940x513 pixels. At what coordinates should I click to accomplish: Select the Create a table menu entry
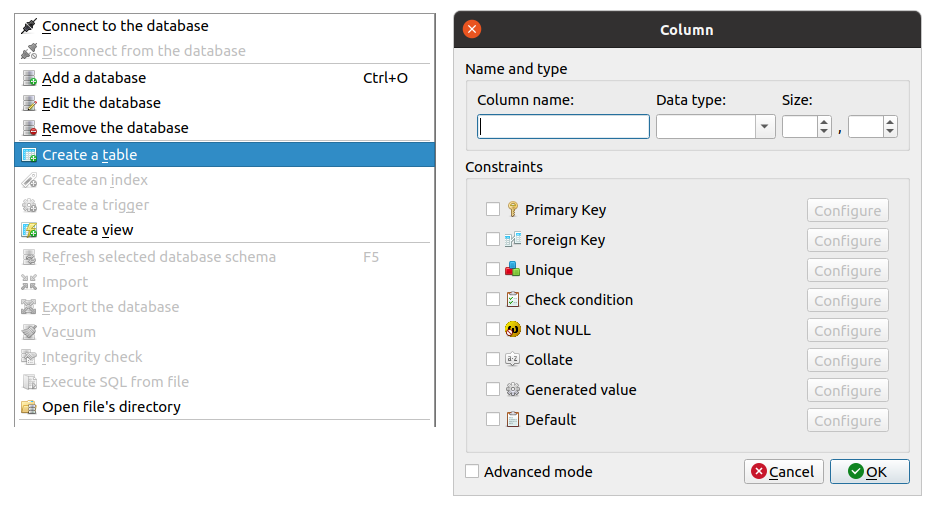[224, 155]
